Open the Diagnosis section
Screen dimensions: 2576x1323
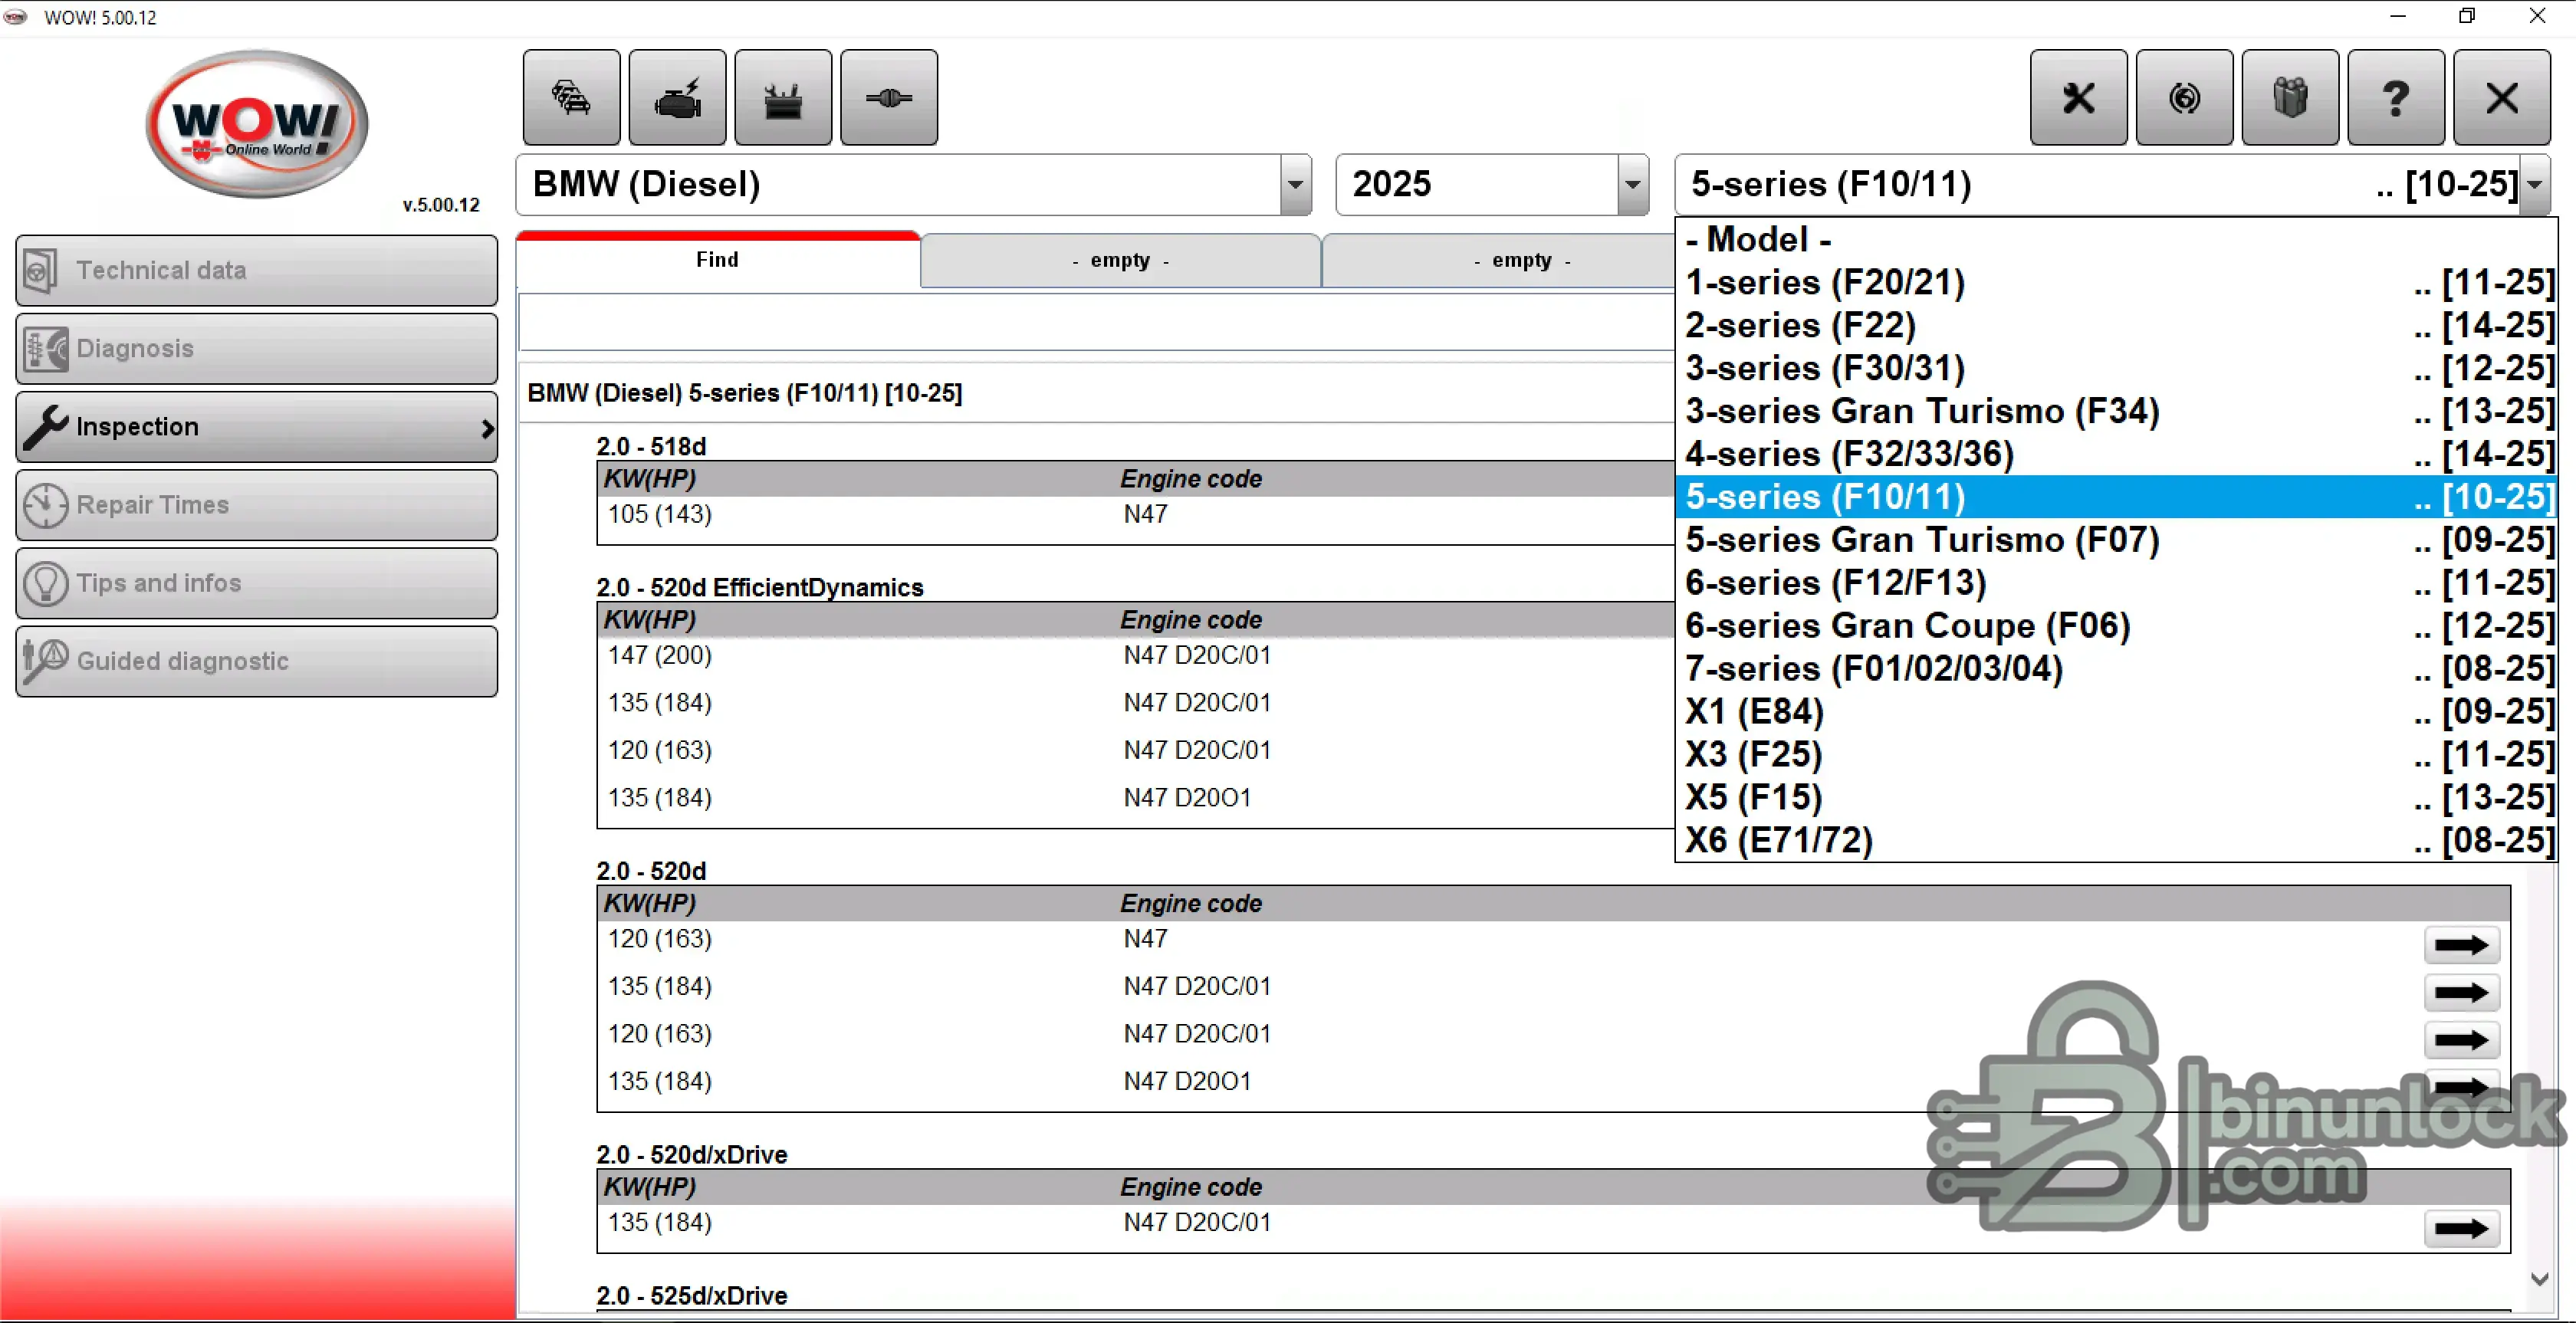tap(257, 348)
